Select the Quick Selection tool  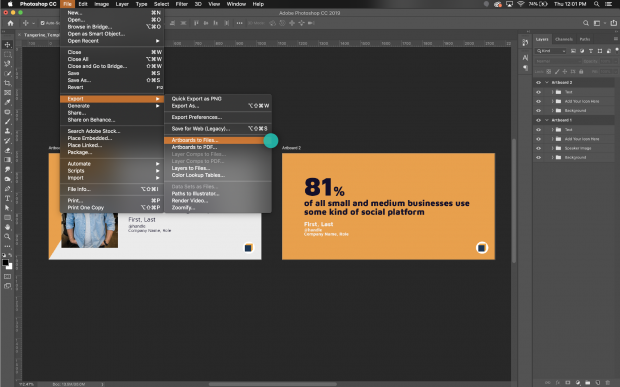8,74
